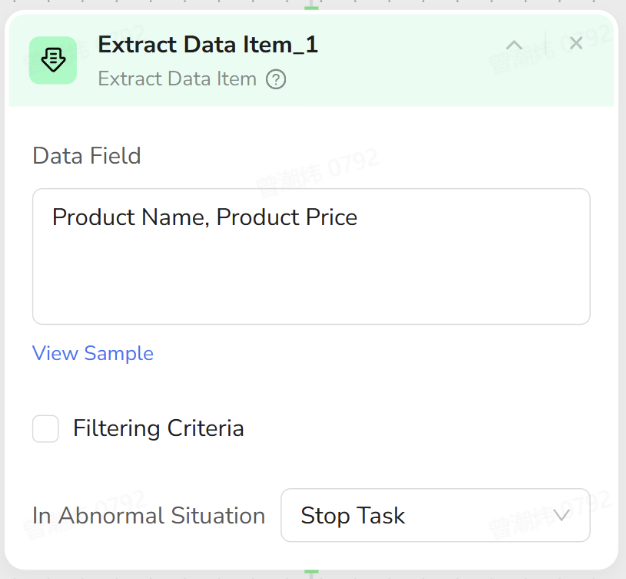Screen dimensions: 626x579
Task: Place cursor in Product Name, Product Price text
Action: click(x=205, y=217)
